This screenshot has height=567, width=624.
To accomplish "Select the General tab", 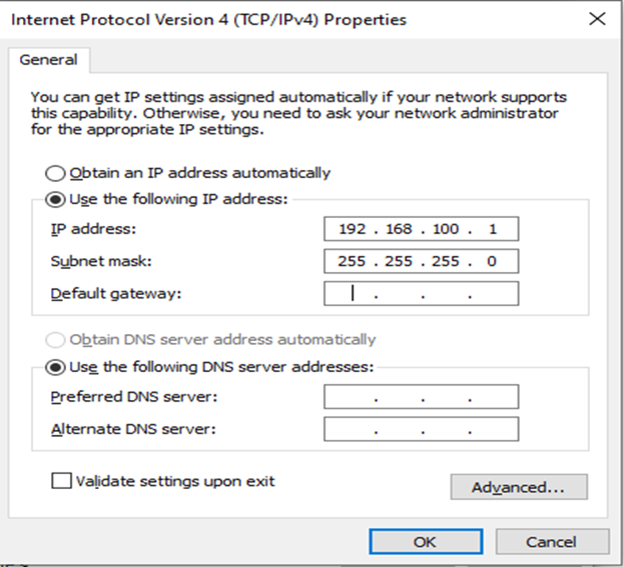I will pos(48,60).
